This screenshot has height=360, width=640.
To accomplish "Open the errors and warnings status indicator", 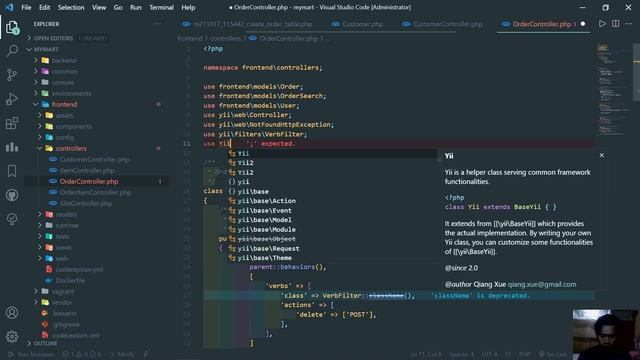I will pyautogui.click(x=81, y=354).
